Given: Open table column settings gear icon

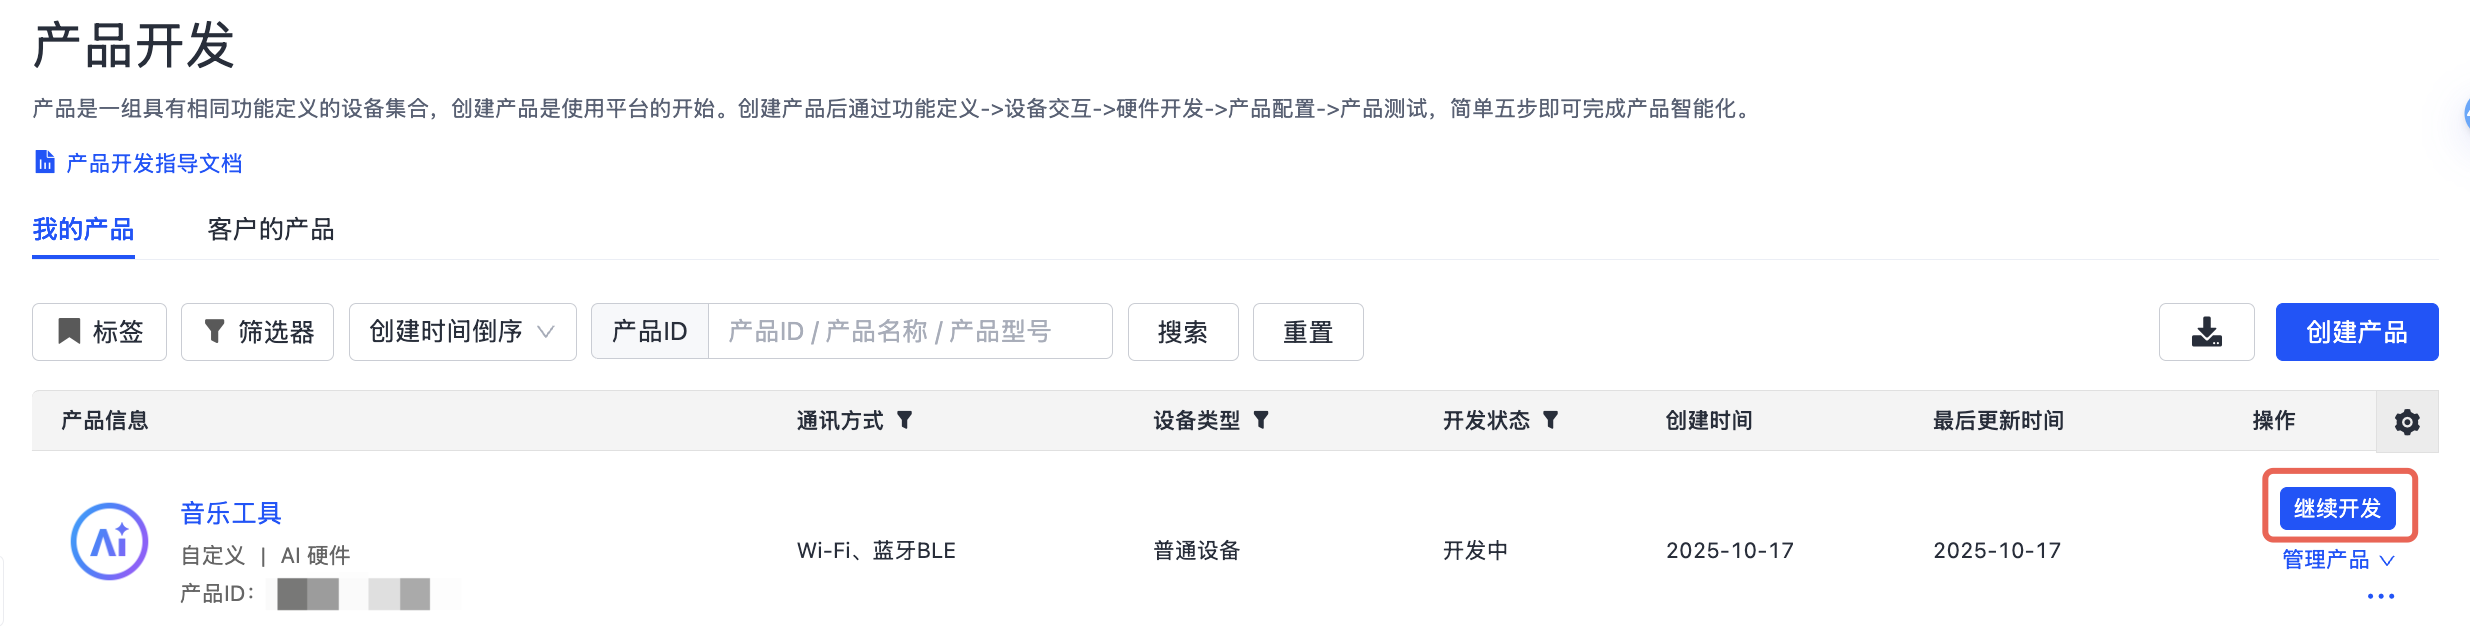Looking at the screenshot, I should tap(2407, 422).
